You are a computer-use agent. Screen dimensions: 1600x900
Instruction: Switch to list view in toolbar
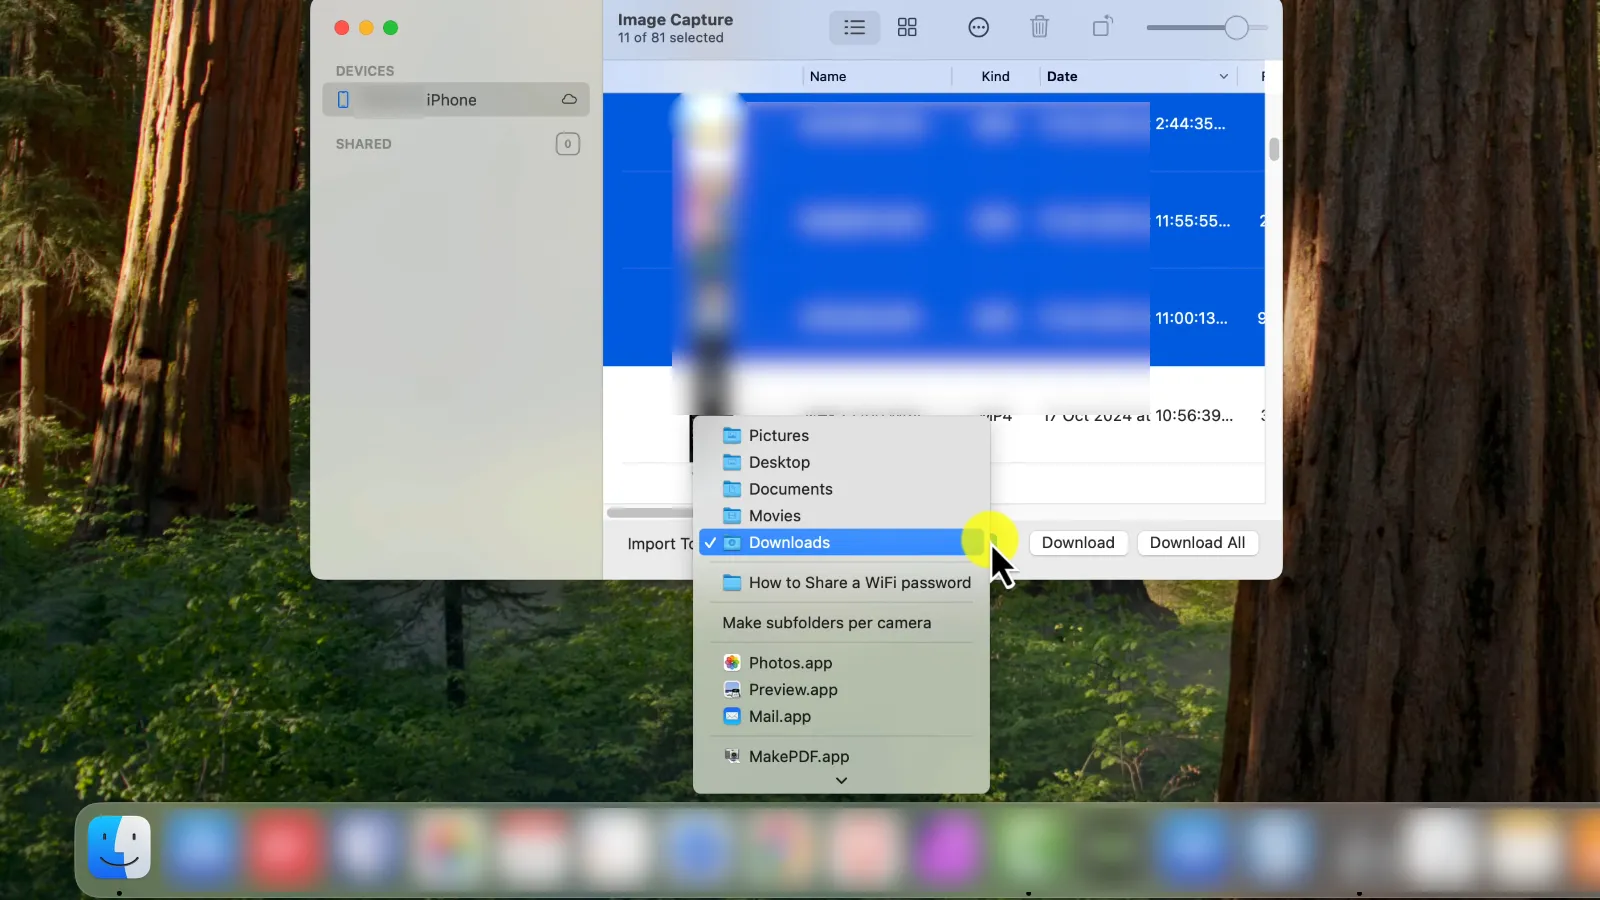coord(854,28)
